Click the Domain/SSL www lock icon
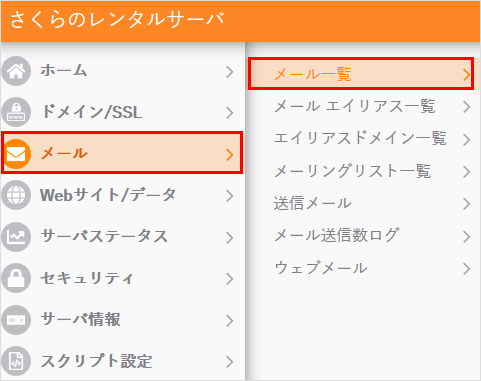 (16, 112)
